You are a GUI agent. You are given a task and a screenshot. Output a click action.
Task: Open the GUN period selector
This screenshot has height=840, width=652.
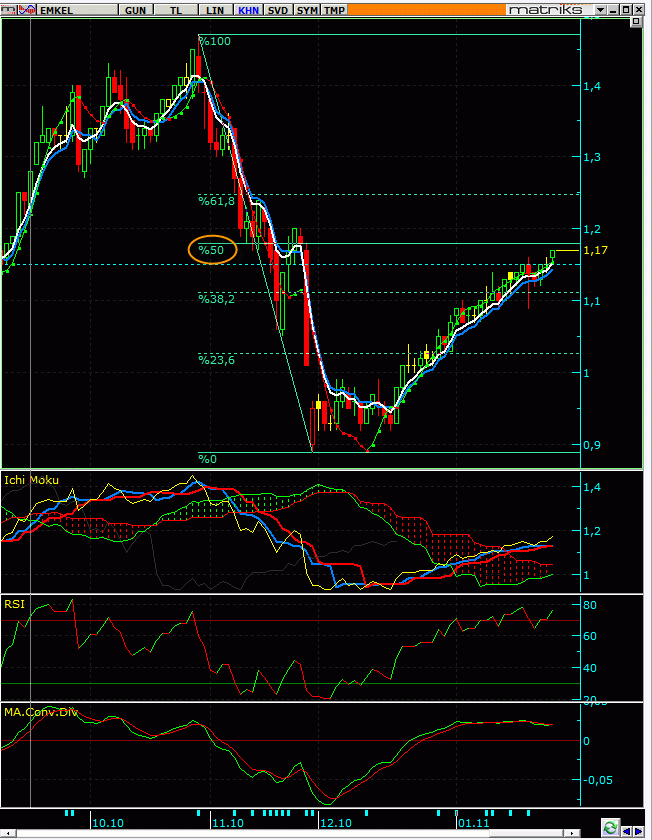136,10
